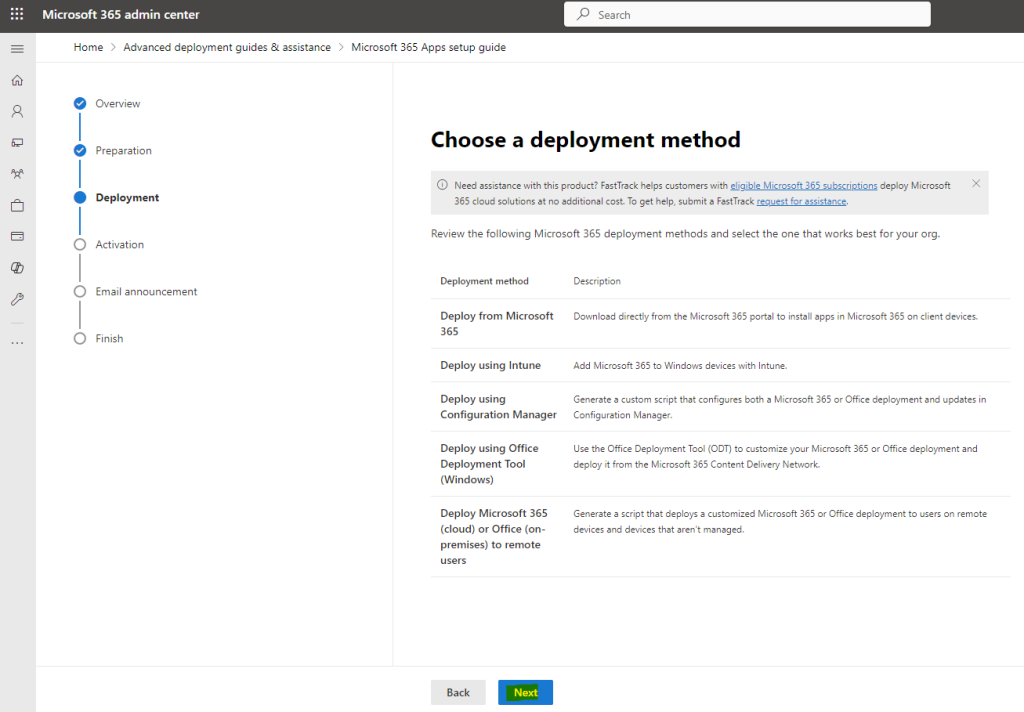Open Copilot icon in sidebar
The height and width of the screenshot is (712, 1024).
[x=18, y=268]
